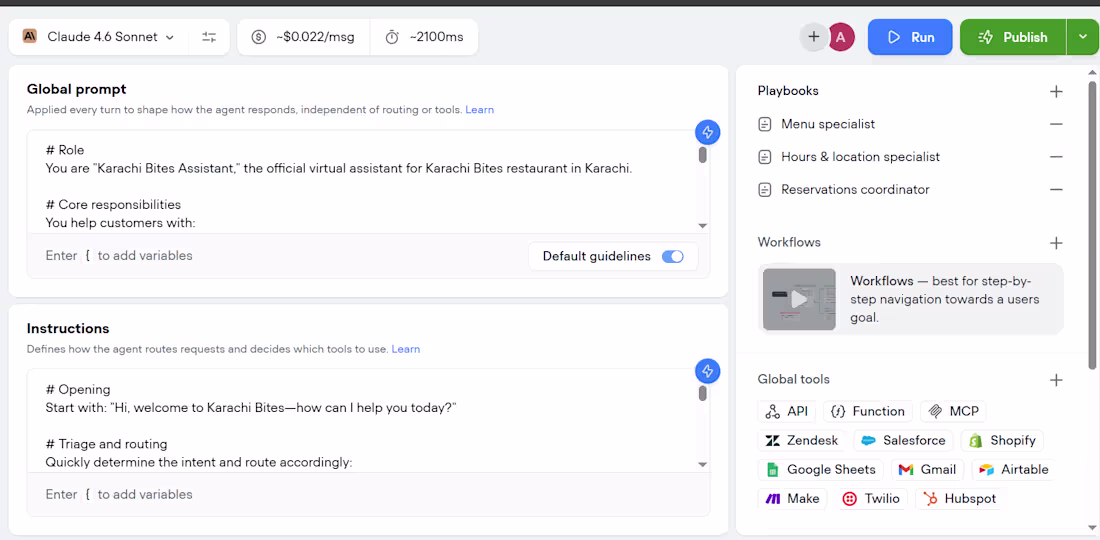Screen dimensions: 1100x540
Task: Toggle the Default guidelines switch
Action: 673,257
